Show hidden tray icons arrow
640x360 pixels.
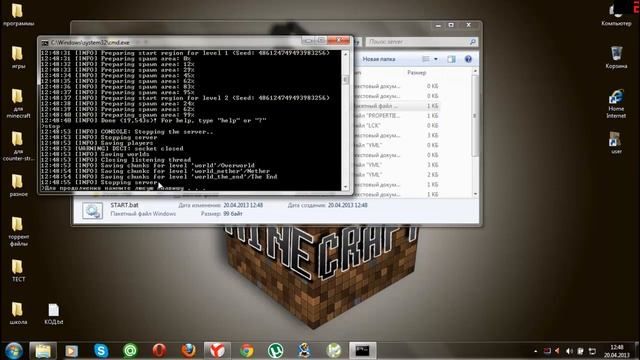(536, 351)
